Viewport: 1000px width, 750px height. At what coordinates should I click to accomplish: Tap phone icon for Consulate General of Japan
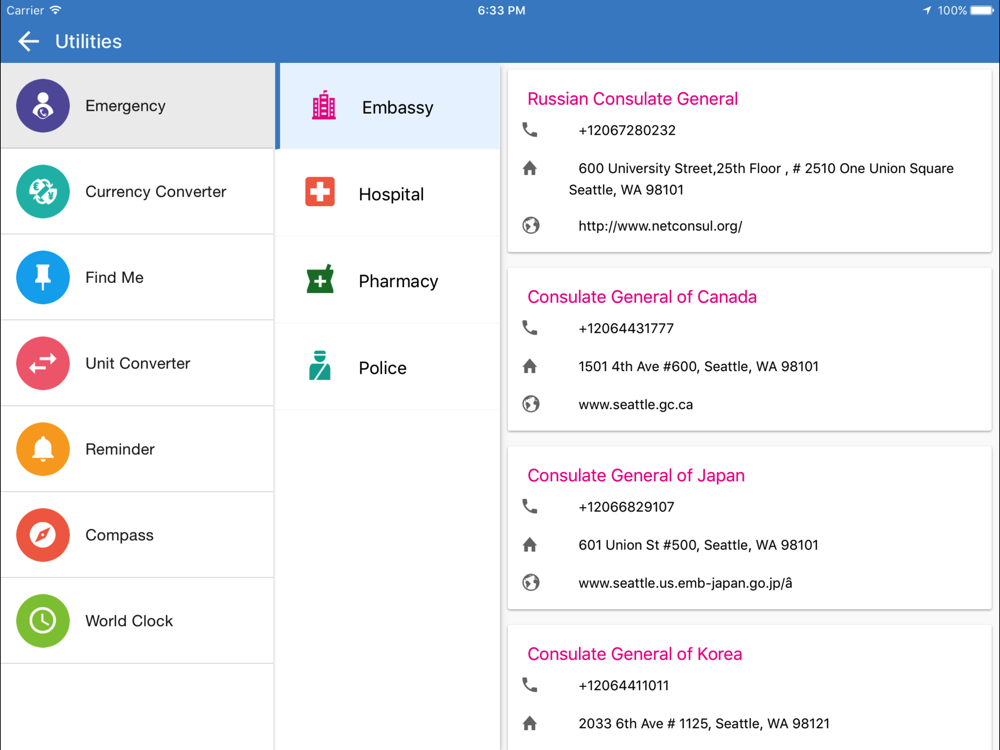point(530,506)
